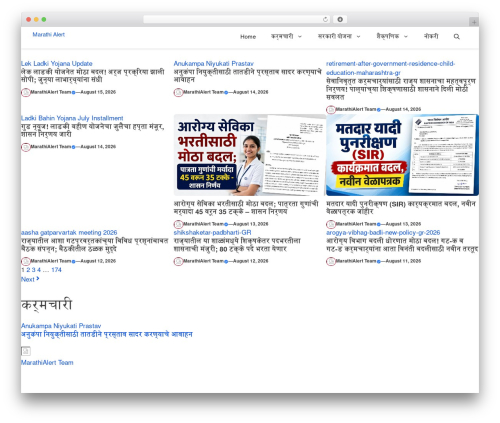Open the शैक्षणिक menu item

(388, 36)
